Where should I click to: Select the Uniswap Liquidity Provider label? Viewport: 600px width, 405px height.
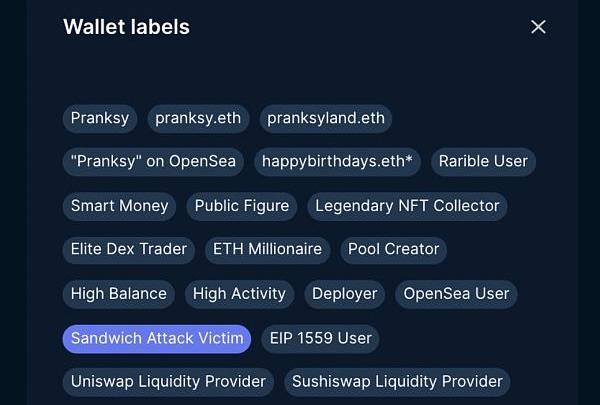(x=168, y=381)
